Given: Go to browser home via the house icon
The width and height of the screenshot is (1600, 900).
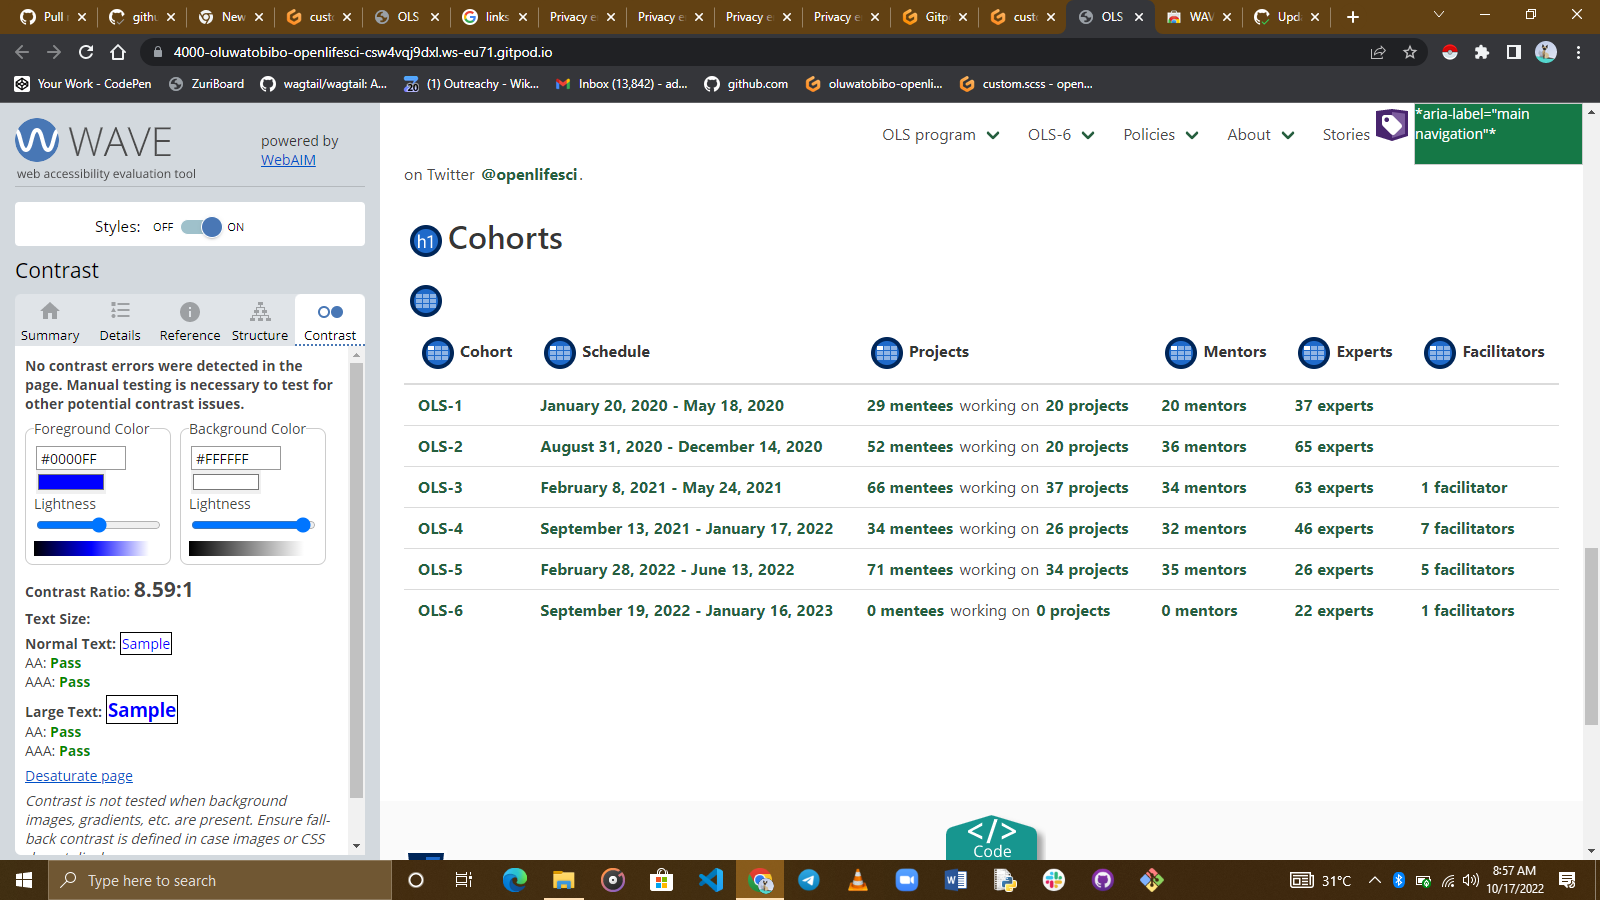Looking at the screenshot, I should click(x=118, y=52).
